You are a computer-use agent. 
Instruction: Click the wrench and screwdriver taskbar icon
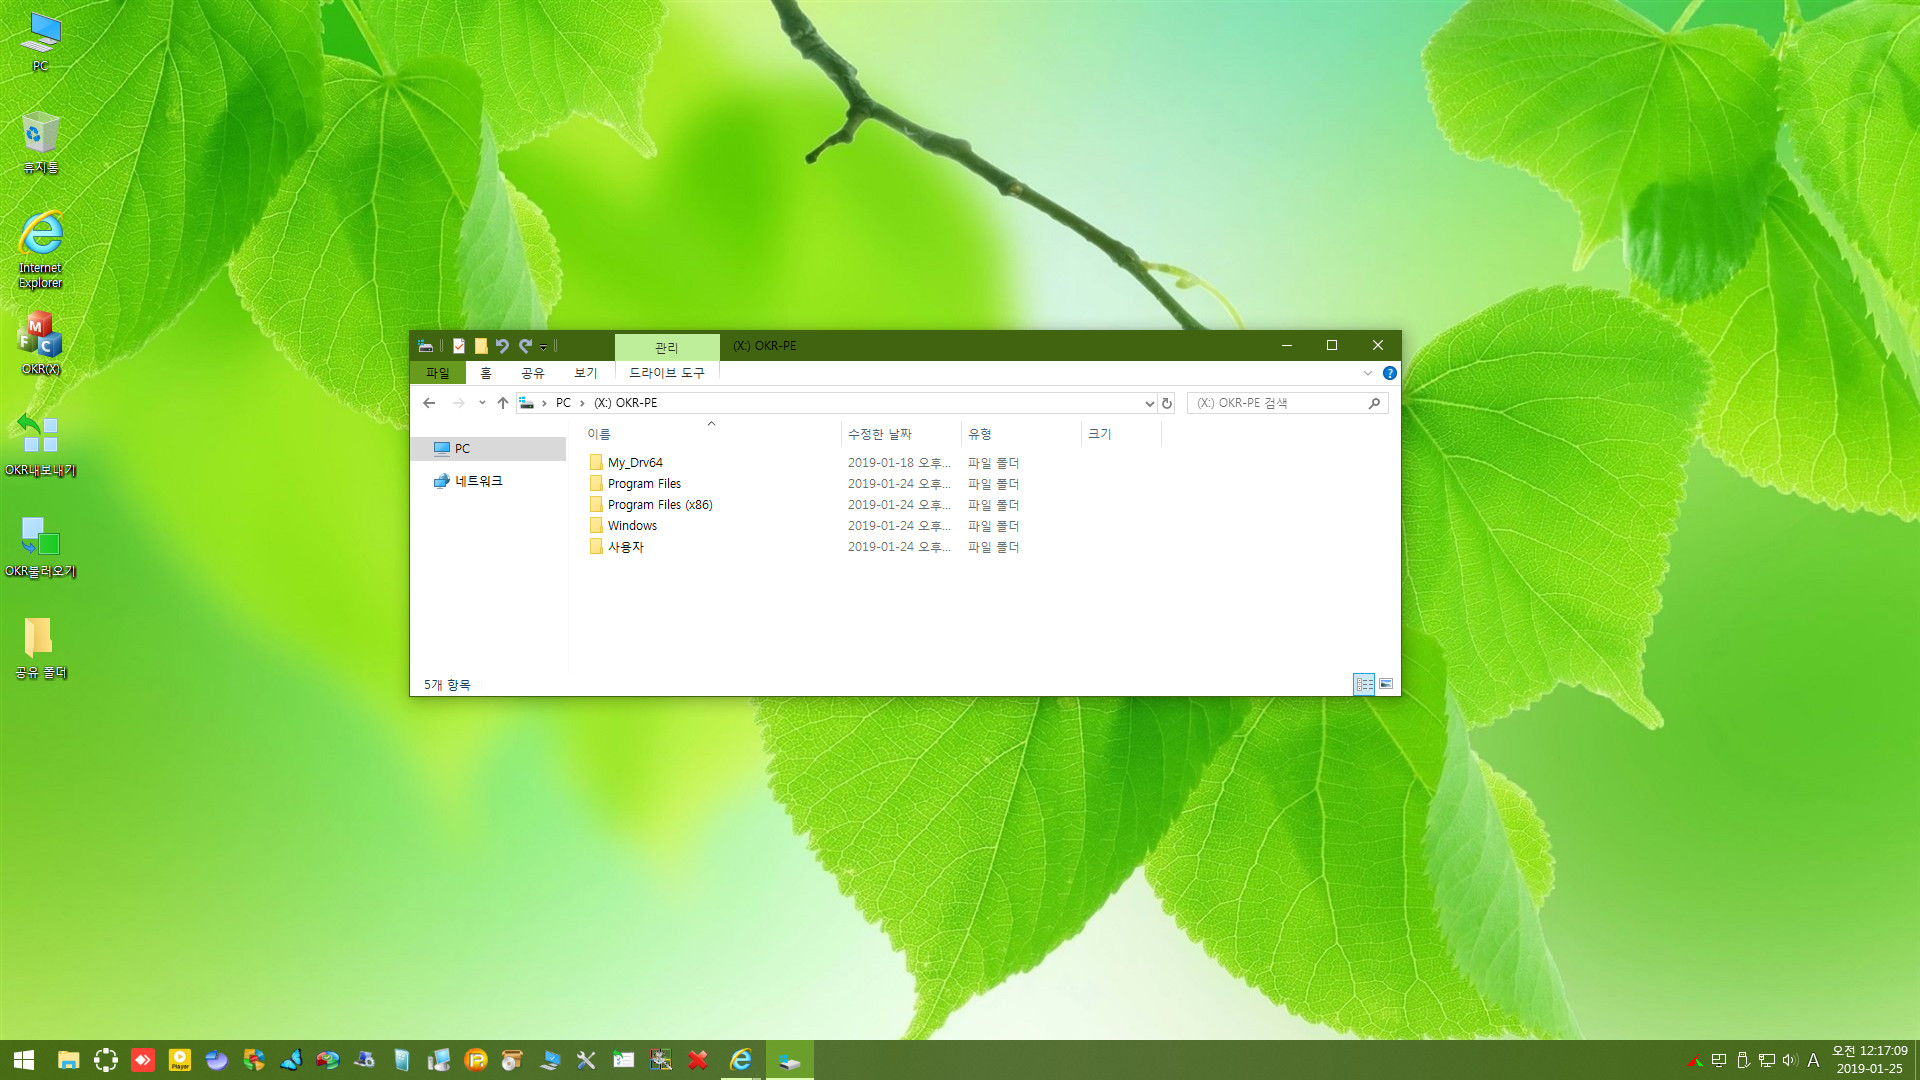(x=586, y=1060)
